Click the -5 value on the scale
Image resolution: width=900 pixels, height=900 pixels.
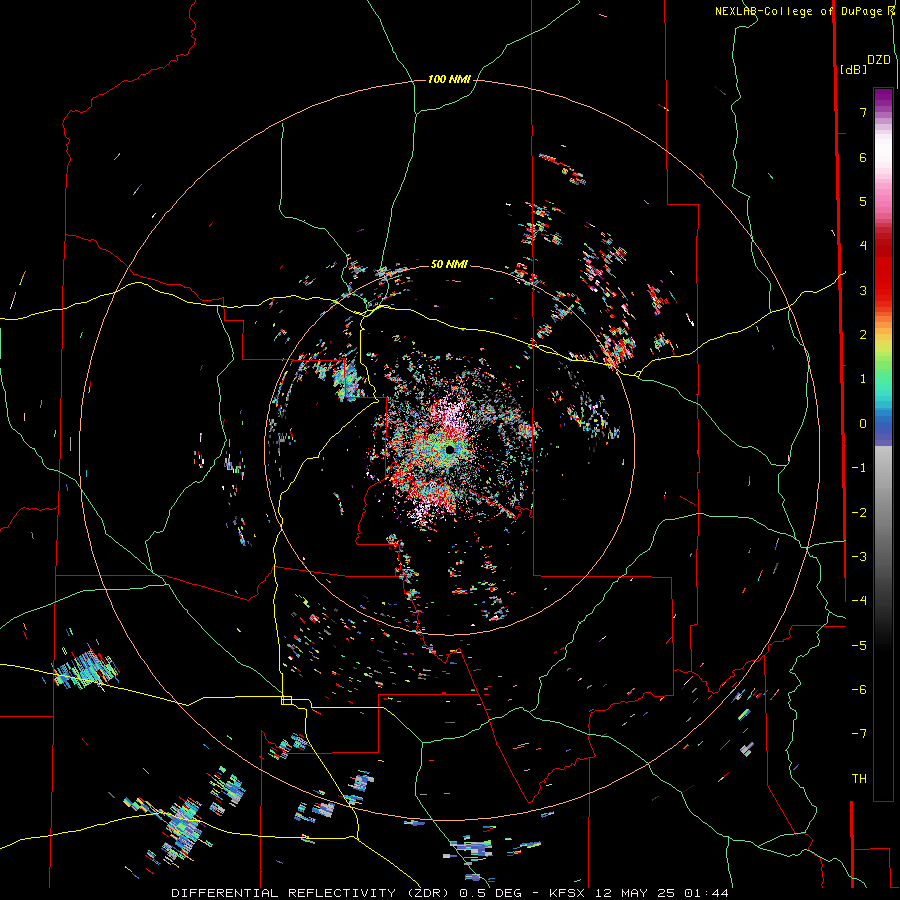[x=859, y=646]
